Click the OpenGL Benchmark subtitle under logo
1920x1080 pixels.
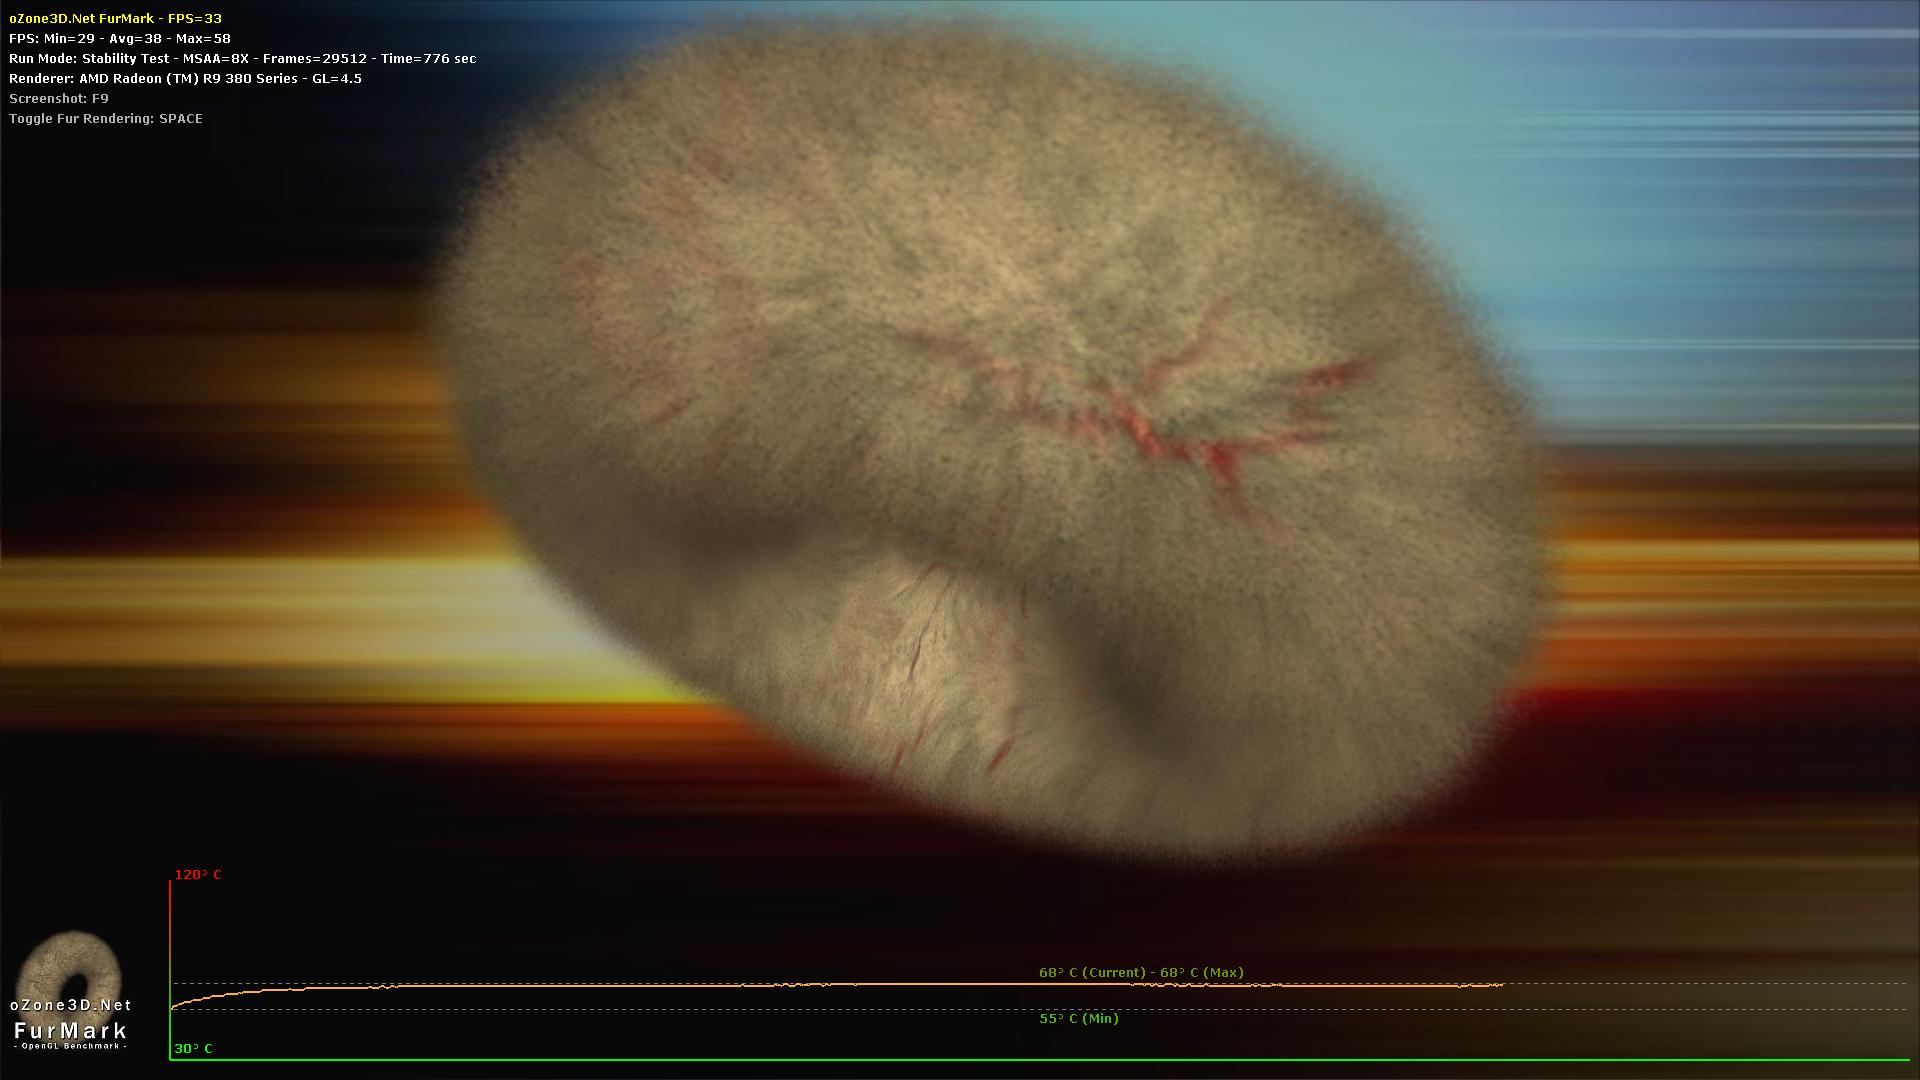[x=71, y=1046]
